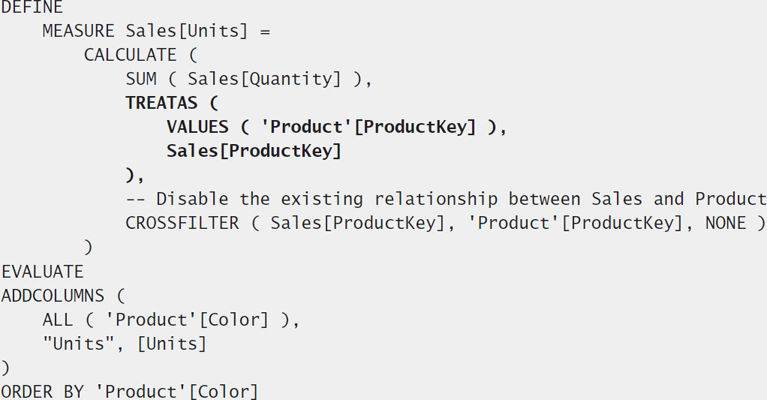Click the ORDER BY clause
Image resolution: width=767 pixels, height=400 pixels.
coord(43,392)
